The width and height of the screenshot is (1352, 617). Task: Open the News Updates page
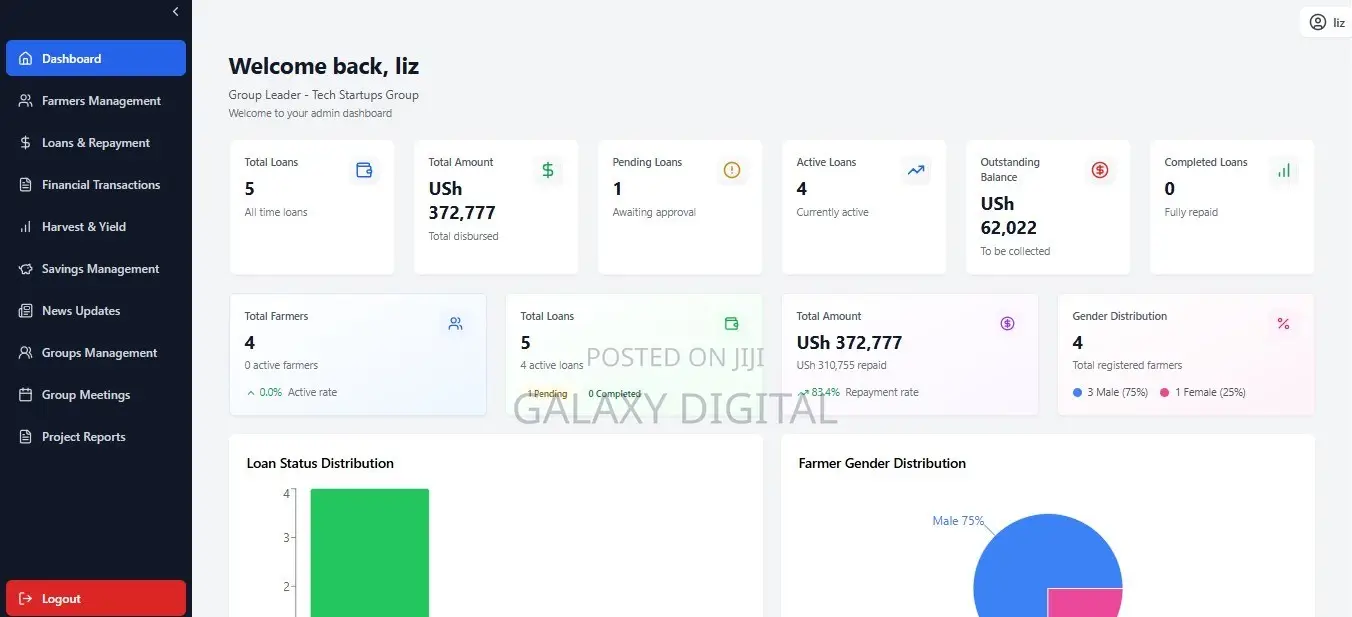click(96, 311)
